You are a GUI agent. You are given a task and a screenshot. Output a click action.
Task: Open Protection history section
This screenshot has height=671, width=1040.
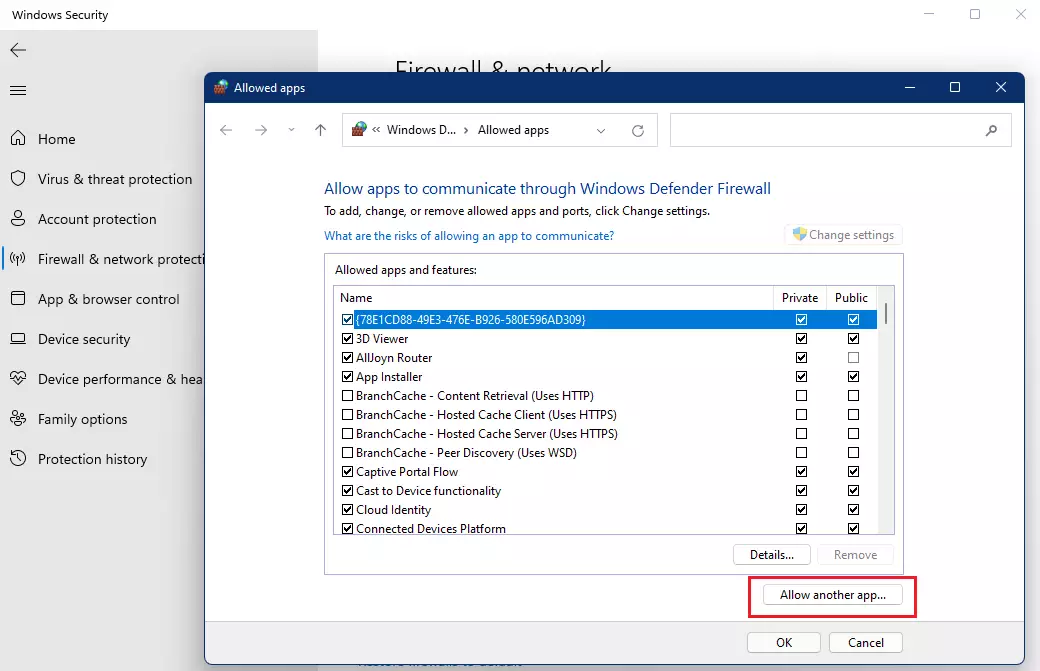(92, 459)
